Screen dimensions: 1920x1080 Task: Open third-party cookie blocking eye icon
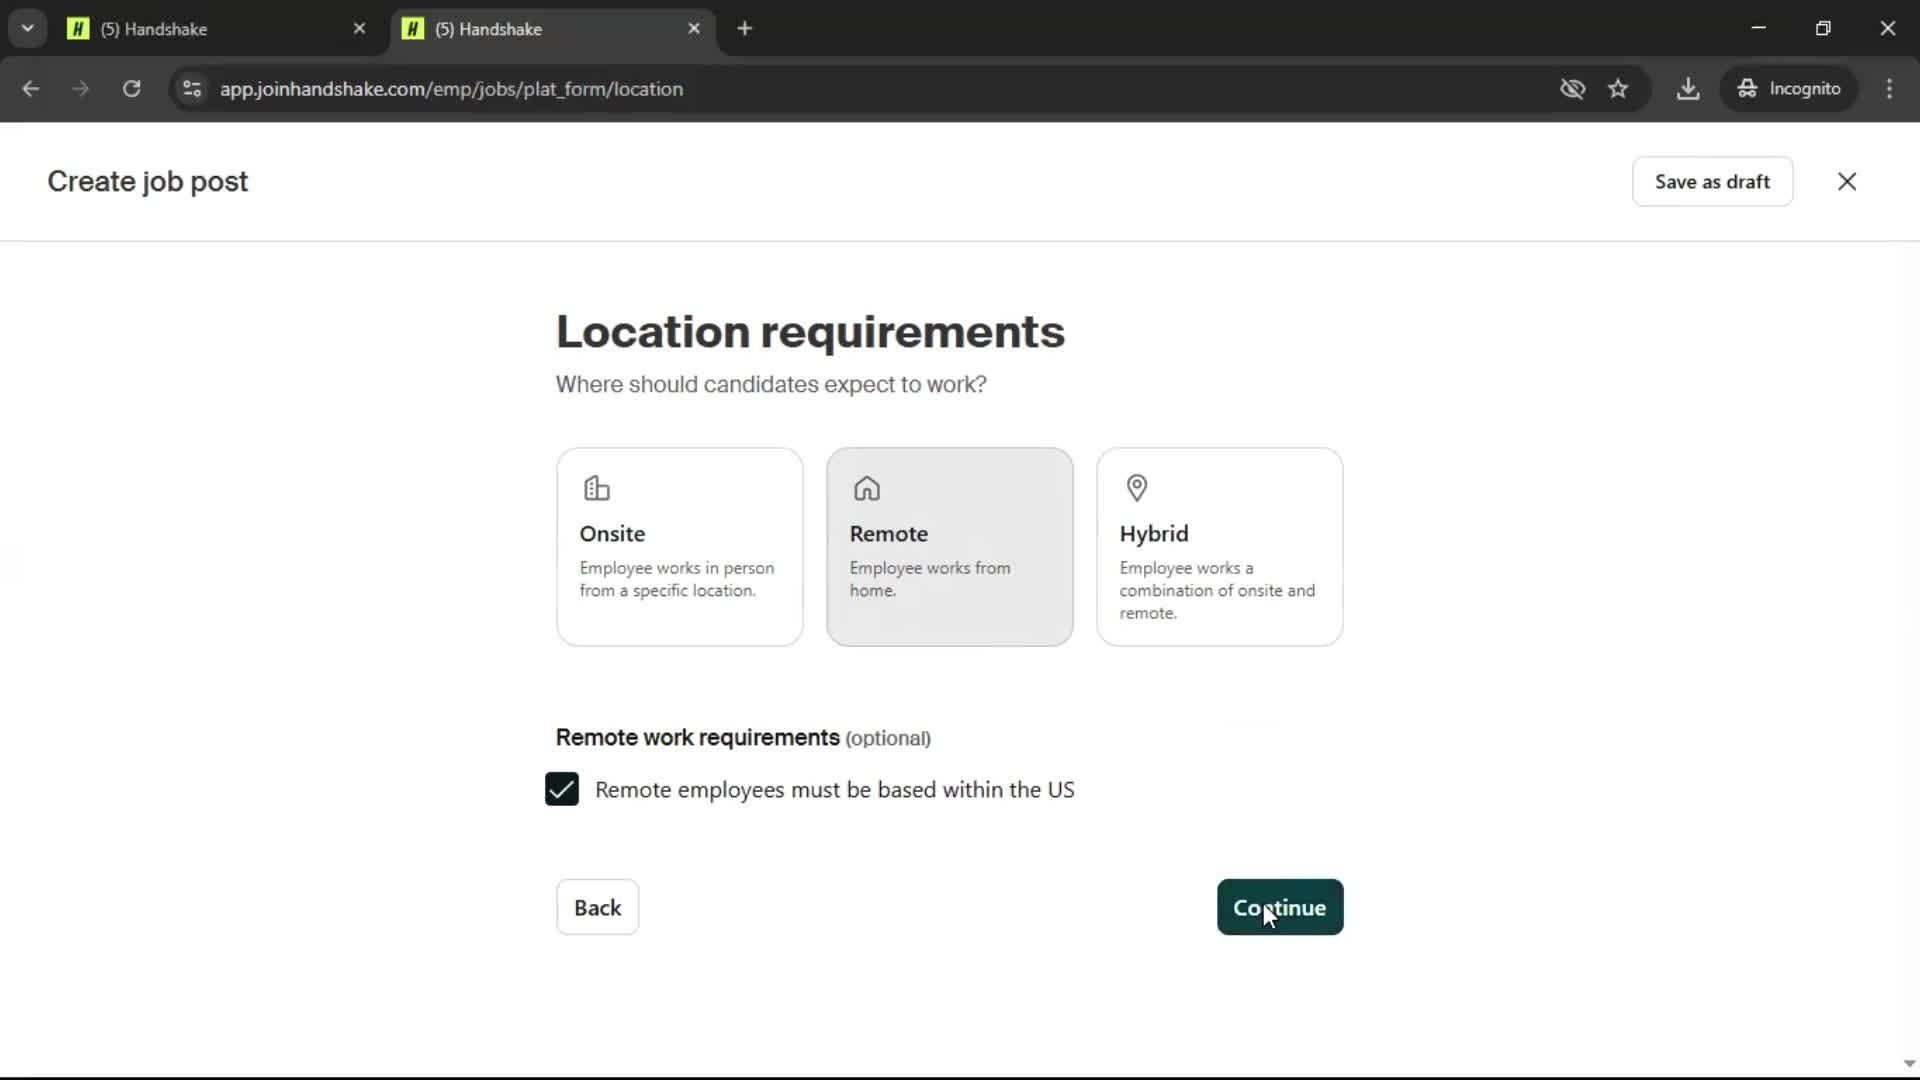pos(1572,89)
